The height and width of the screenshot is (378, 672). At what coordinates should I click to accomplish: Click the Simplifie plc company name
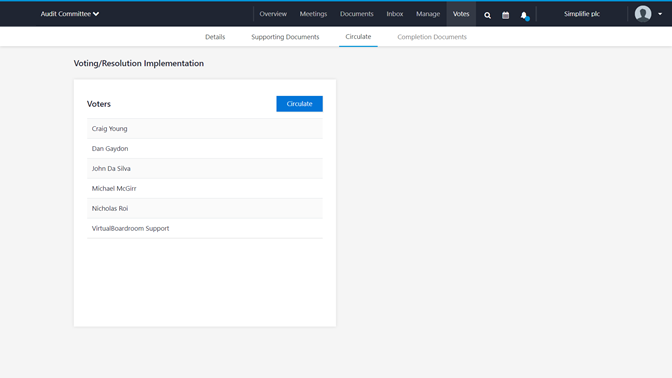click(582, 14)
